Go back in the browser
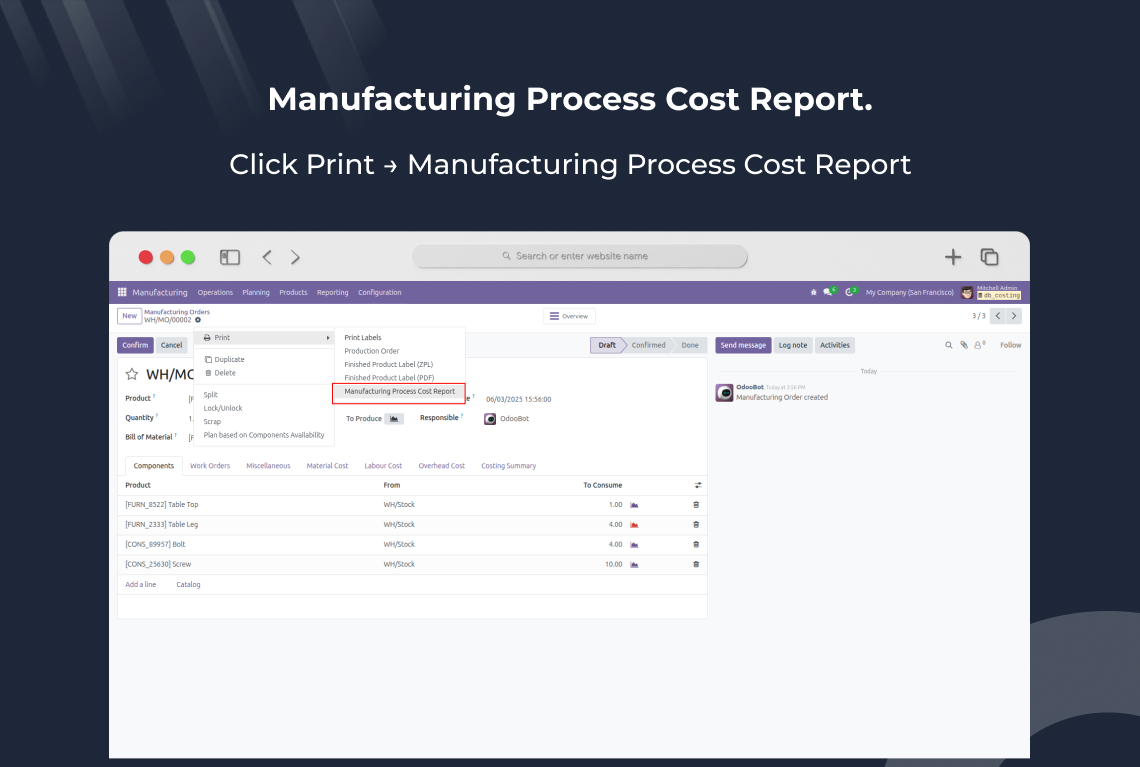The image size is (1140, 767). pyautogui.click(x=267, y=257)
